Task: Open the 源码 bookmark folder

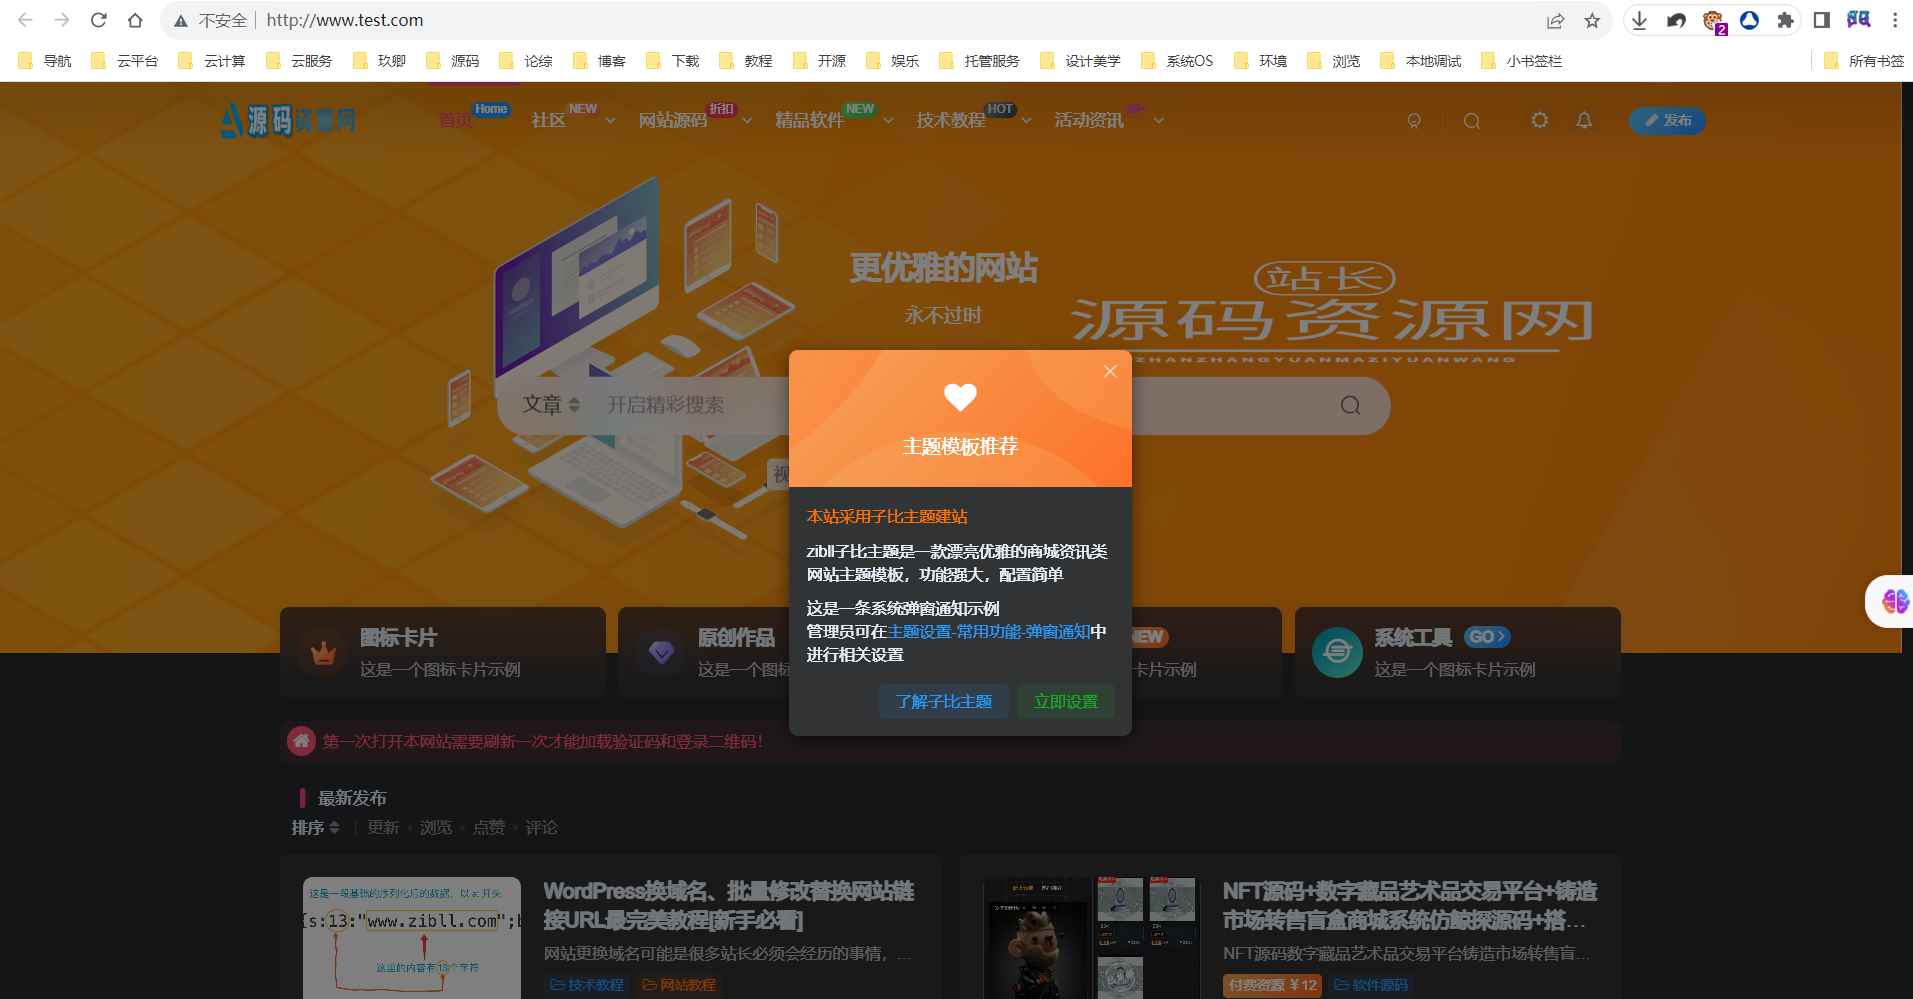Action: [x=453, y=61]
